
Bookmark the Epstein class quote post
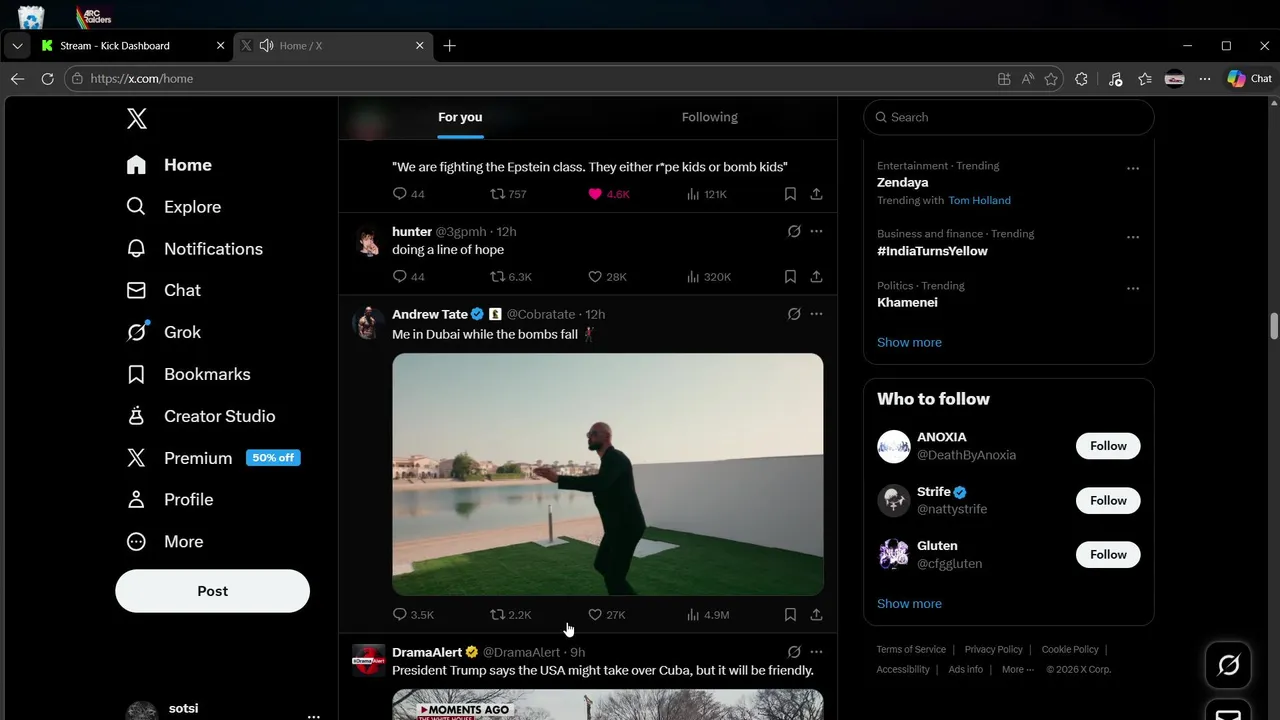point(790,194)
